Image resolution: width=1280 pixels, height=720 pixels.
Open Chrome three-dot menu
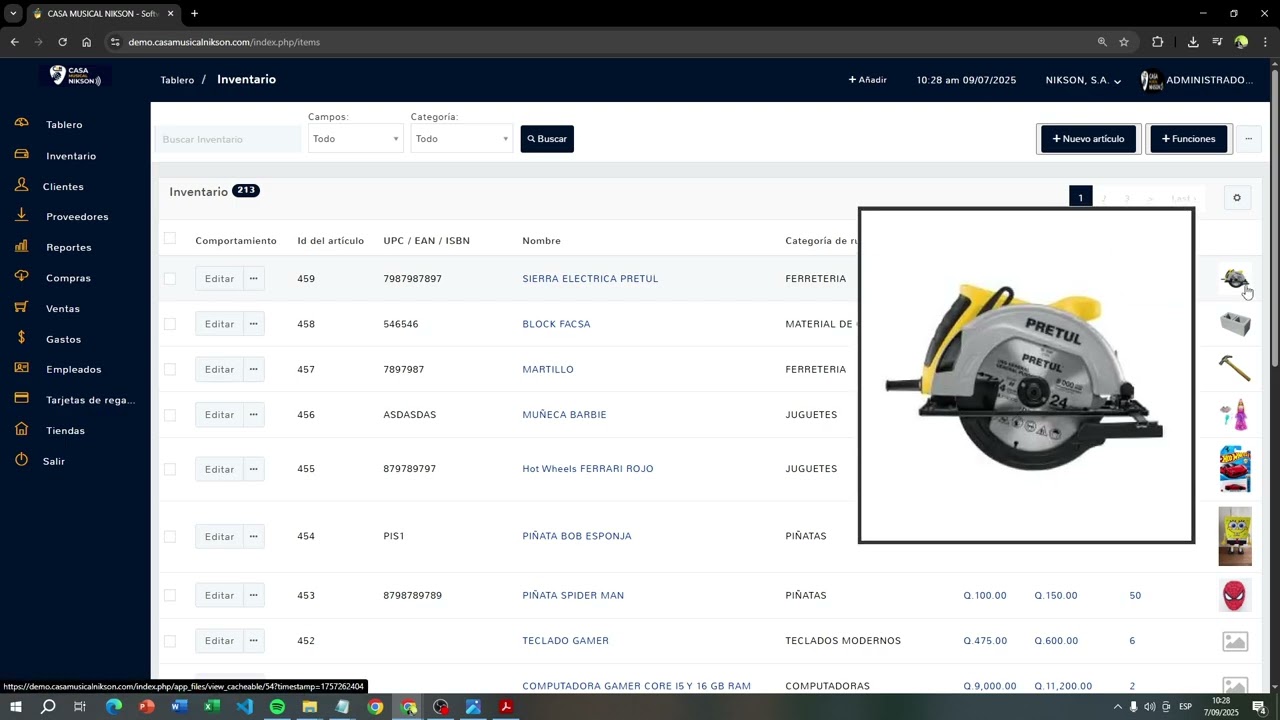tap(1266, 42)
